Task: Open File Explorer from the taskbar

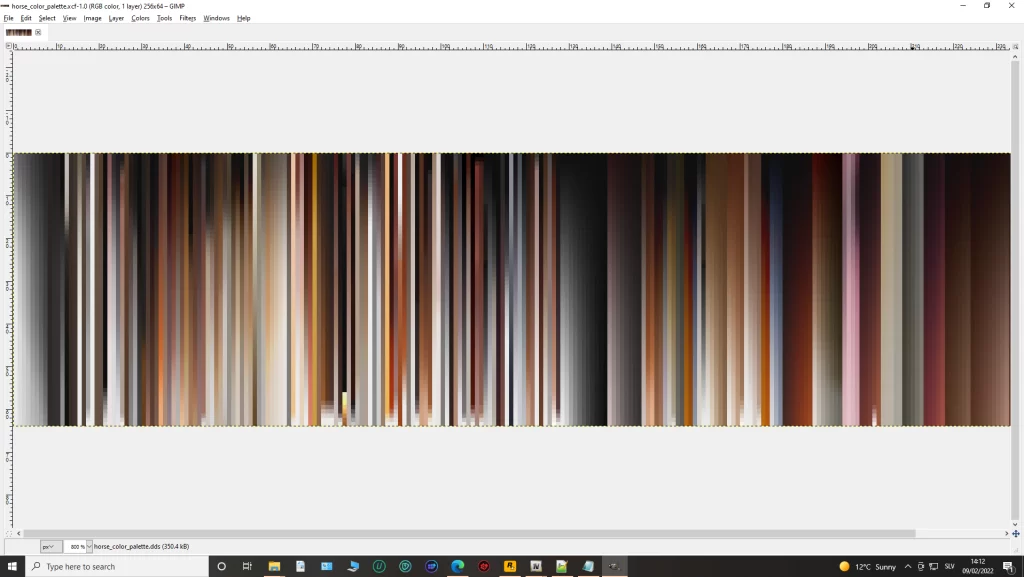Action: tap(274, 566)
